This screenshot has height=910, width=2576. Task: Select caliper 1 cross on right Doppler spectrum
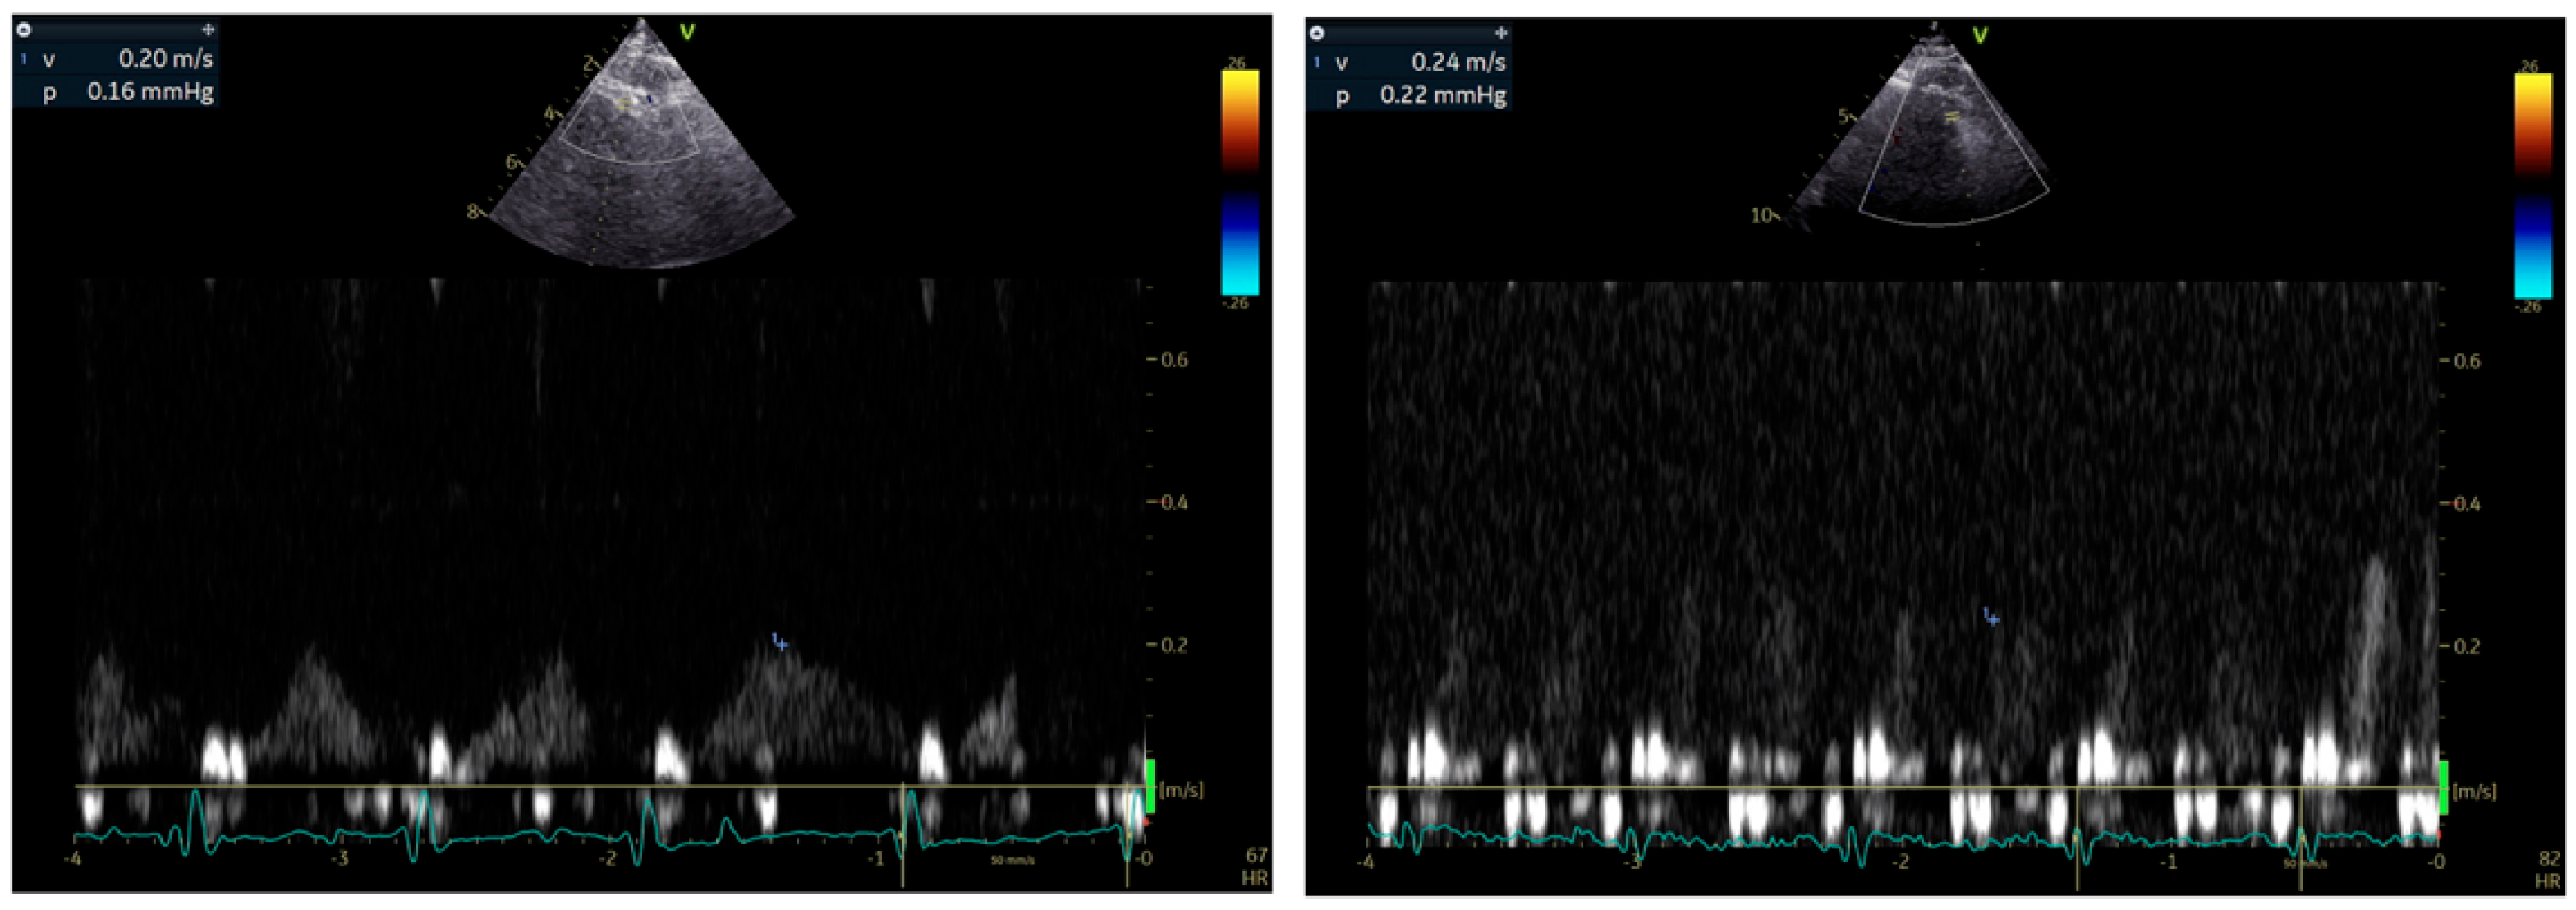pos(1992,619)
